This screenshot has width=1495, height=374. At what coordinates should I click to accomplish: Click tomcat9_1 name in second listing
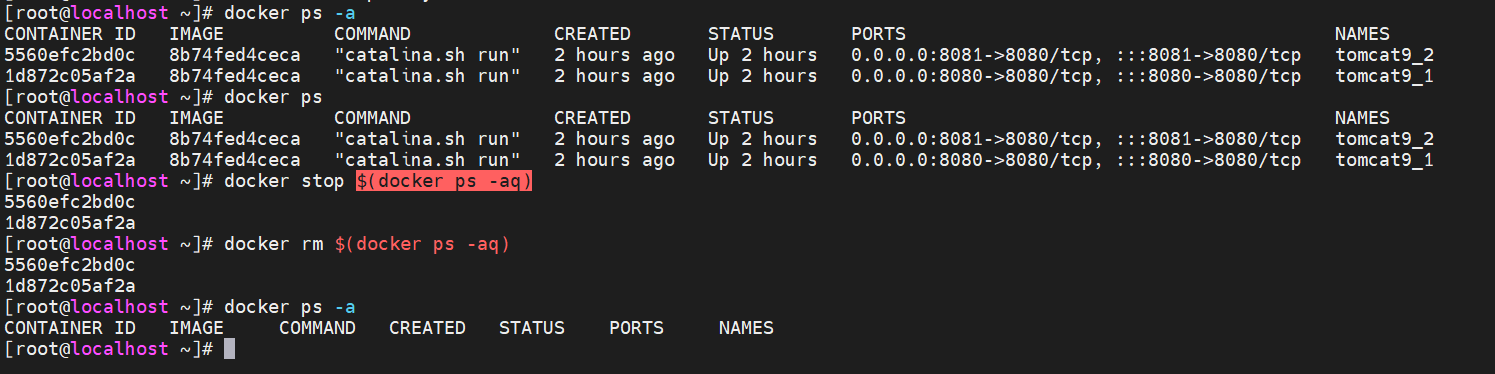1384,160
